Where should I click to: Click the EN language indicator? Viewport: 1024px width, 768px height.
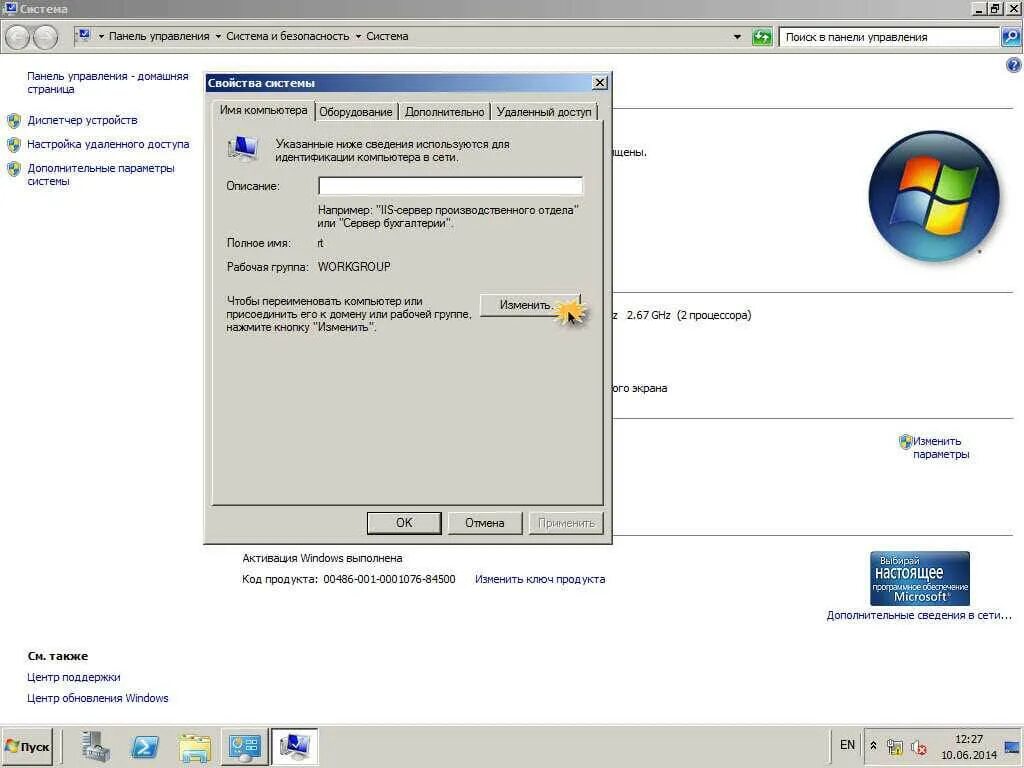tap(847, 745)
